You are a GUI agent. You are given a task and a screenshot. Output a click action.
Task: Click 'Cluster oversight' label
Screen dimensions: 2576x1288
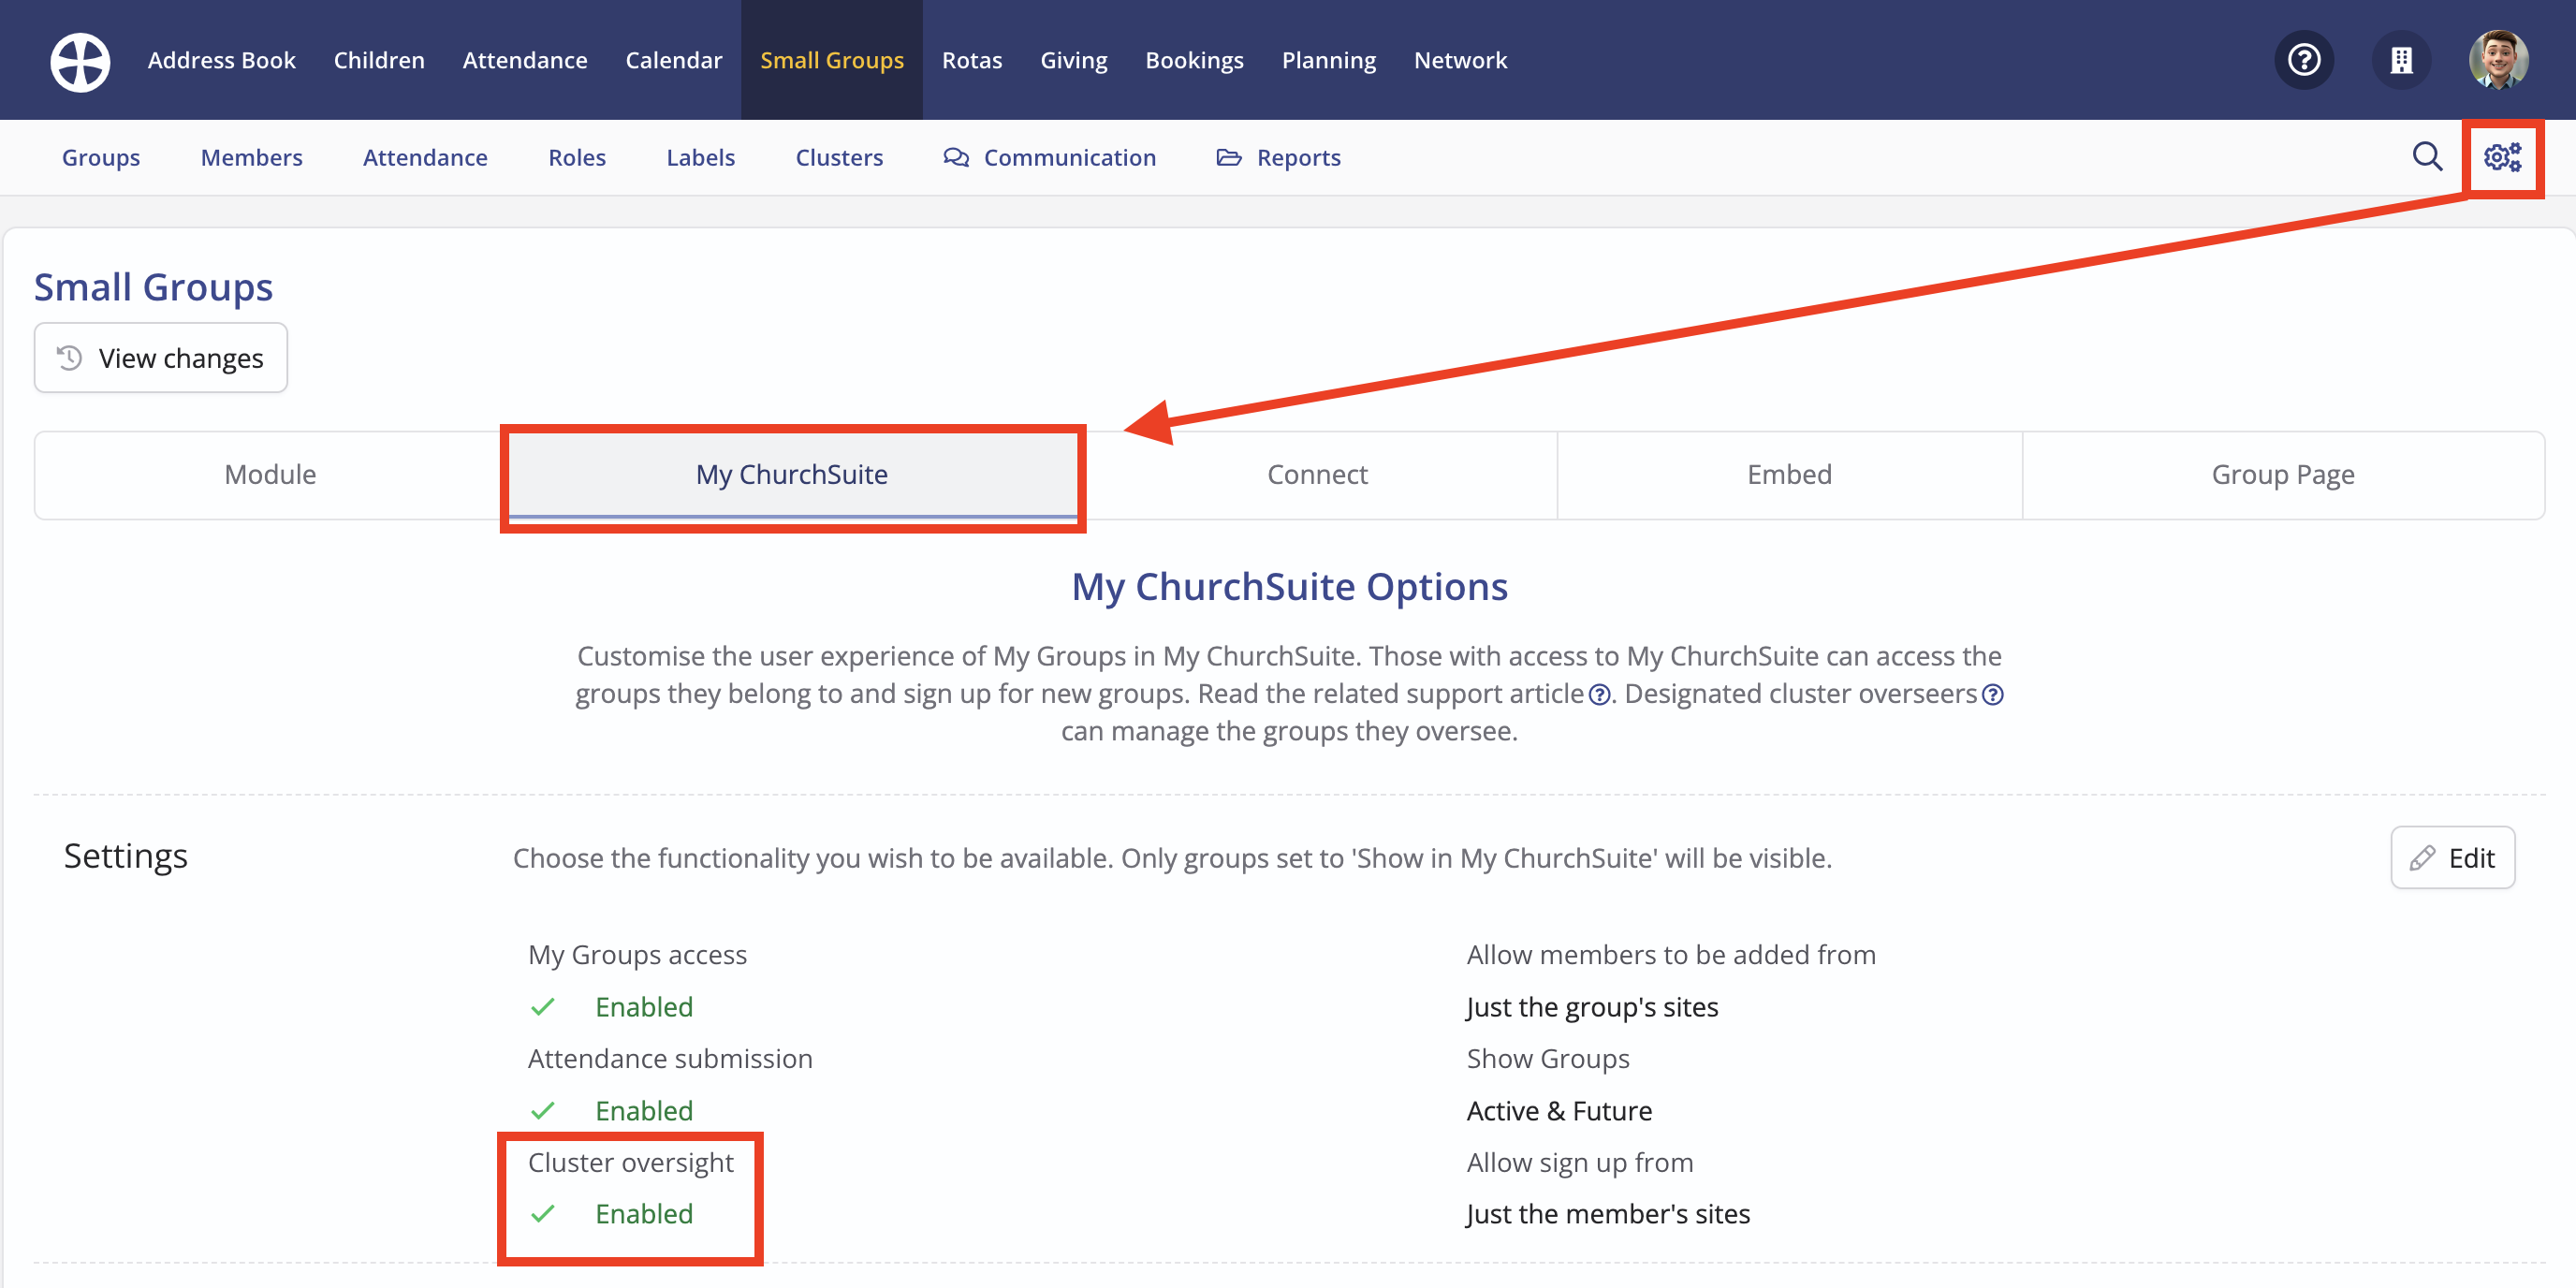click(630, 1163)
